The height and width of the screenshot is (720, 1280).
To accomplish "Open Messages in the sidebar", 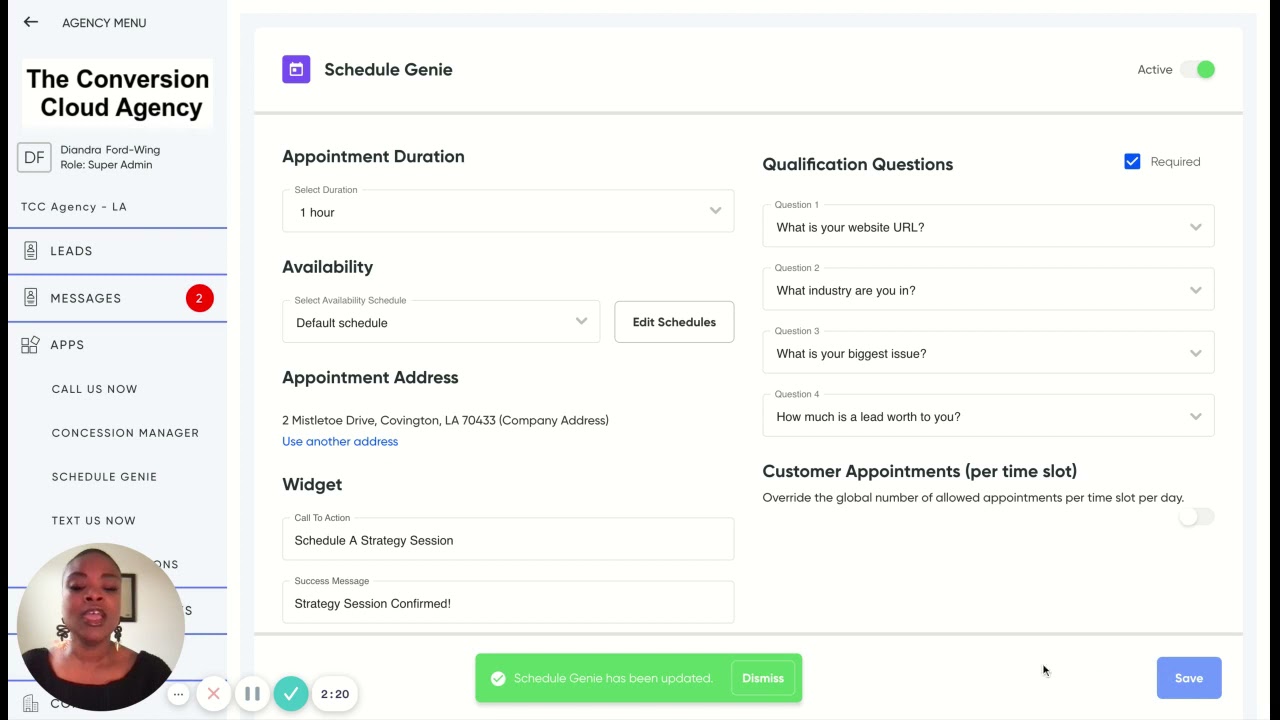I will (117, 298).
